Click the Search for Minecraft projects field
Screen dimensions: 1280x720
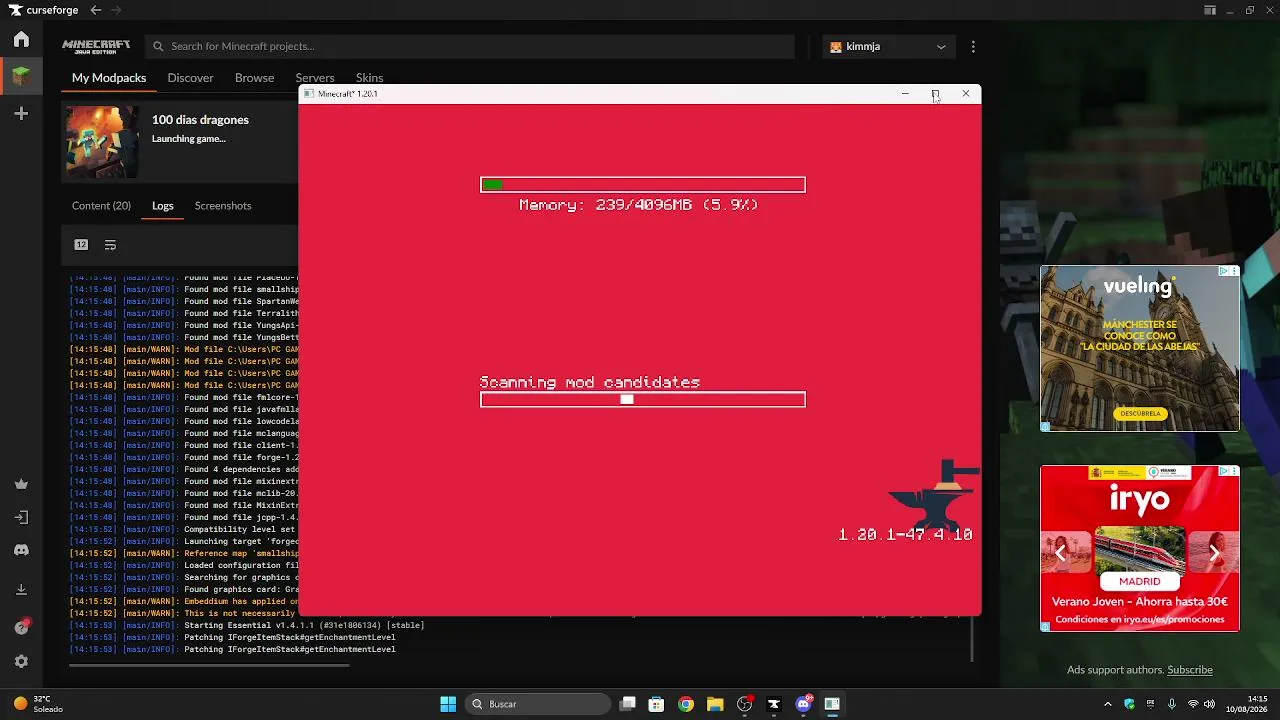470,46
